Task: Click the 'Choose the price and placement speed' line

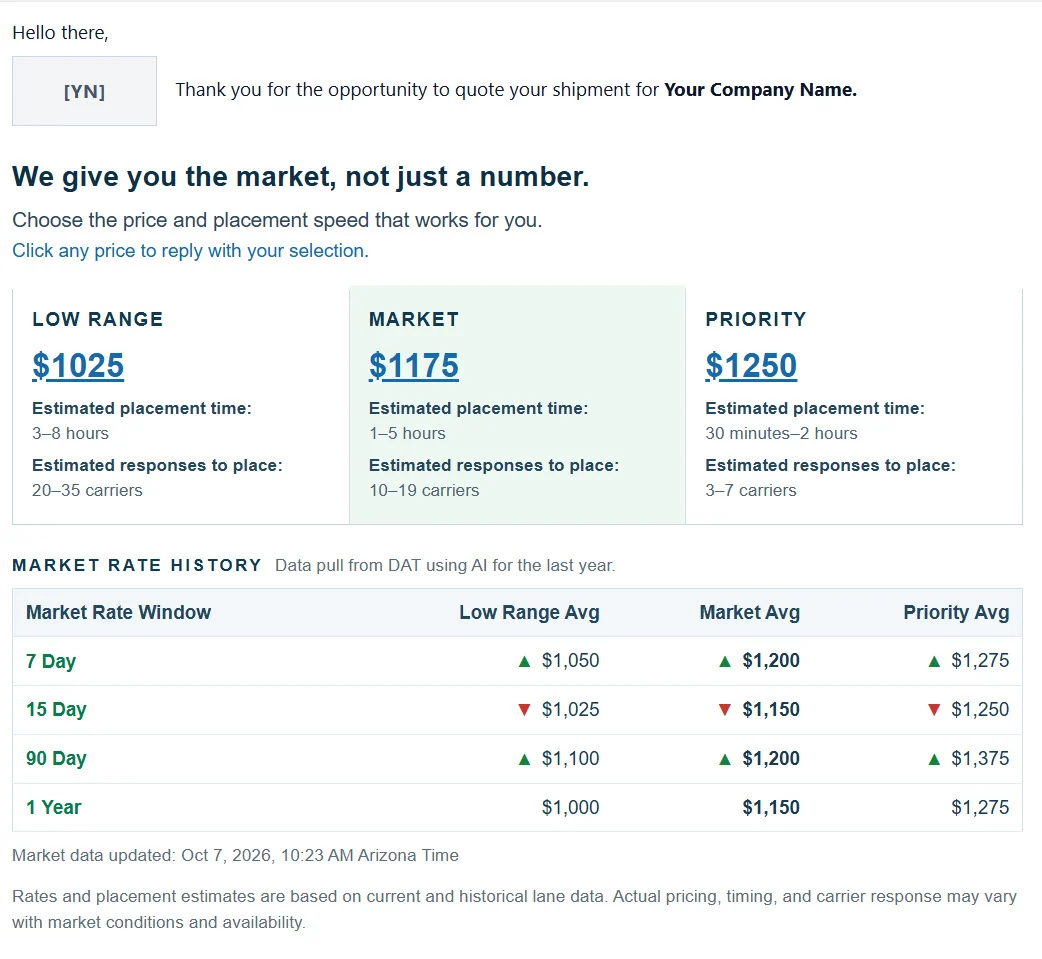Action: pos(277,220)
